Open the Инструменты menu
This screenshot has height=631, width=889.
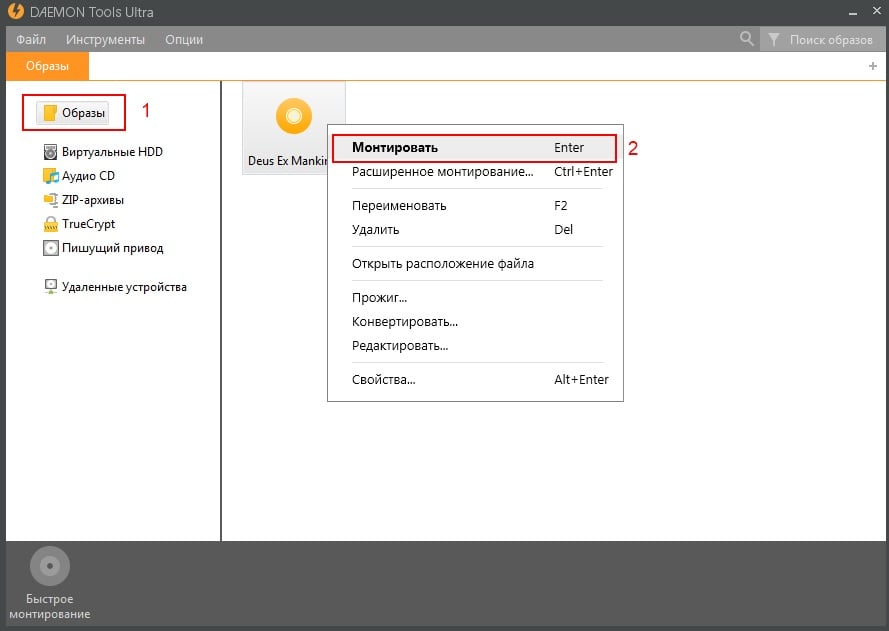coord(104,39)
